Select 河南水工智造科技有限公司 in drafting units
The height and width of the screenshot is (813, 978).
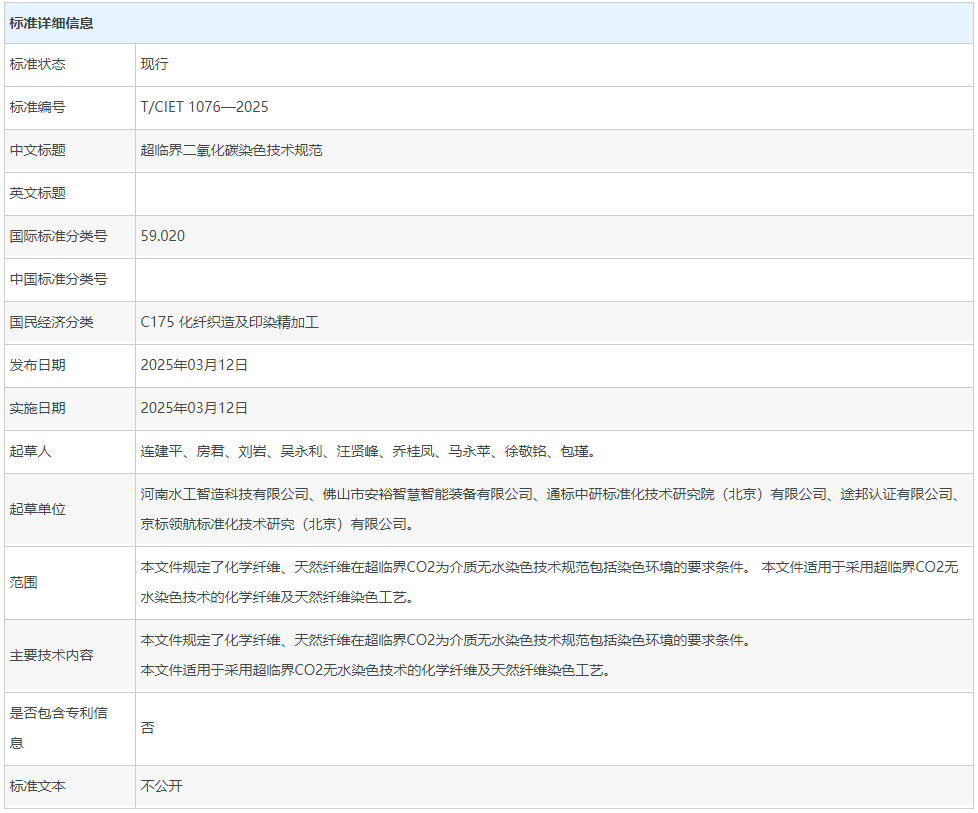[x=224, y=494]
